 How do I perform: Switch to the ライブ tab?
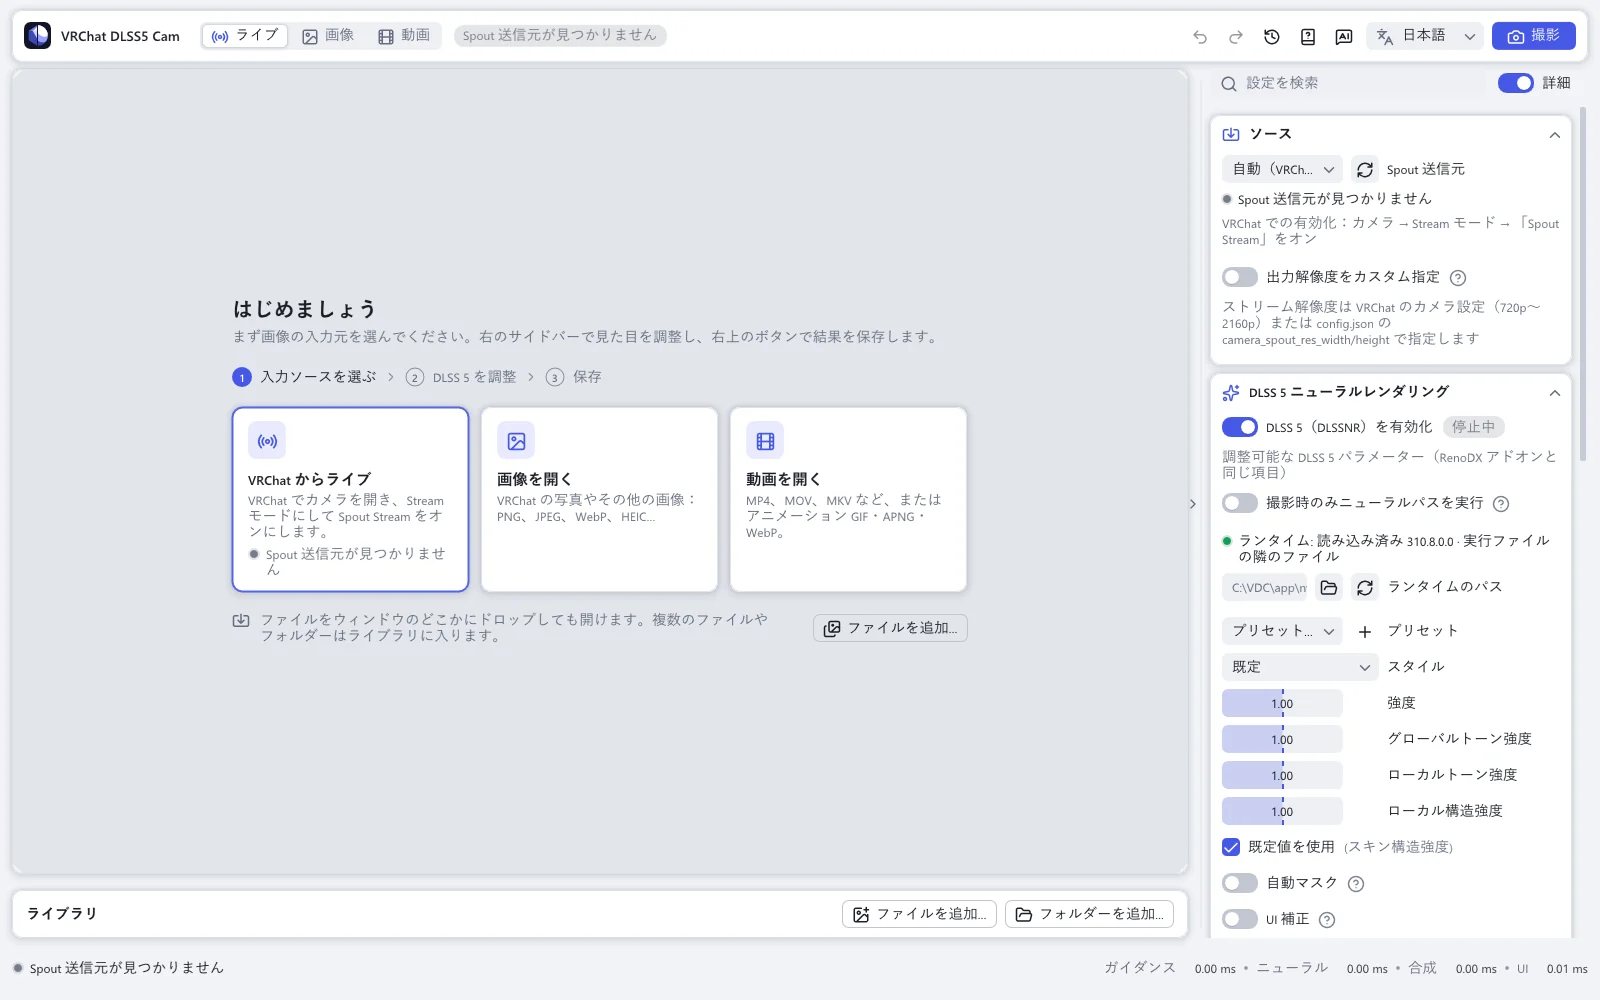tap(245, 36)
